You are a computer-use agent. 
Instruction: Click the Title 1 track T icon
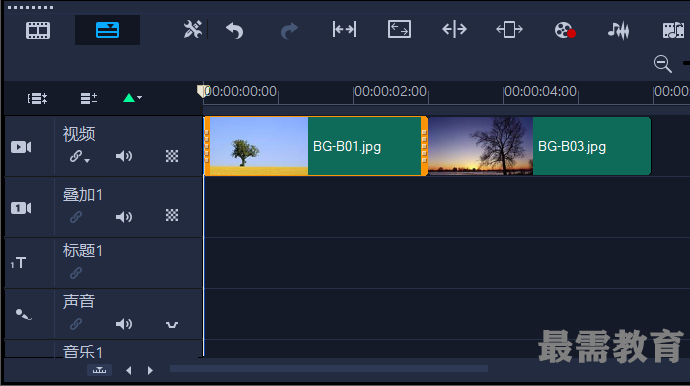(x=18, y=263)
